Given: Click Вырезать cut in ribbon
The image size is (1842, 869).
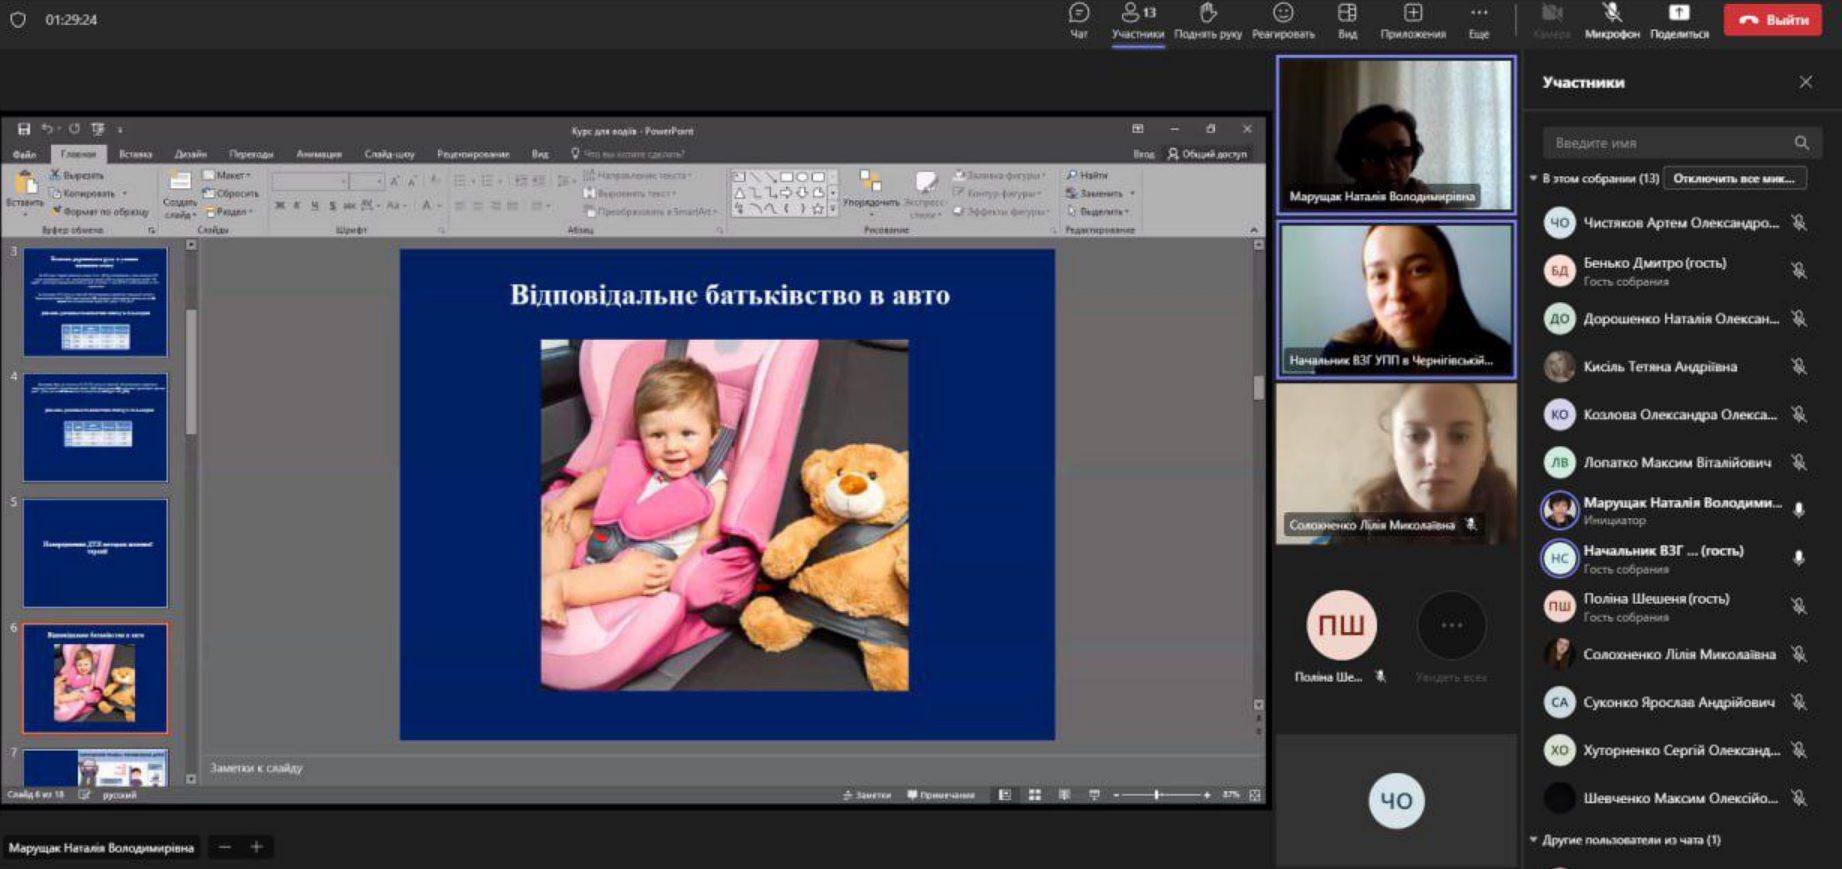Looking at the screenshot, I should point(76,175).
